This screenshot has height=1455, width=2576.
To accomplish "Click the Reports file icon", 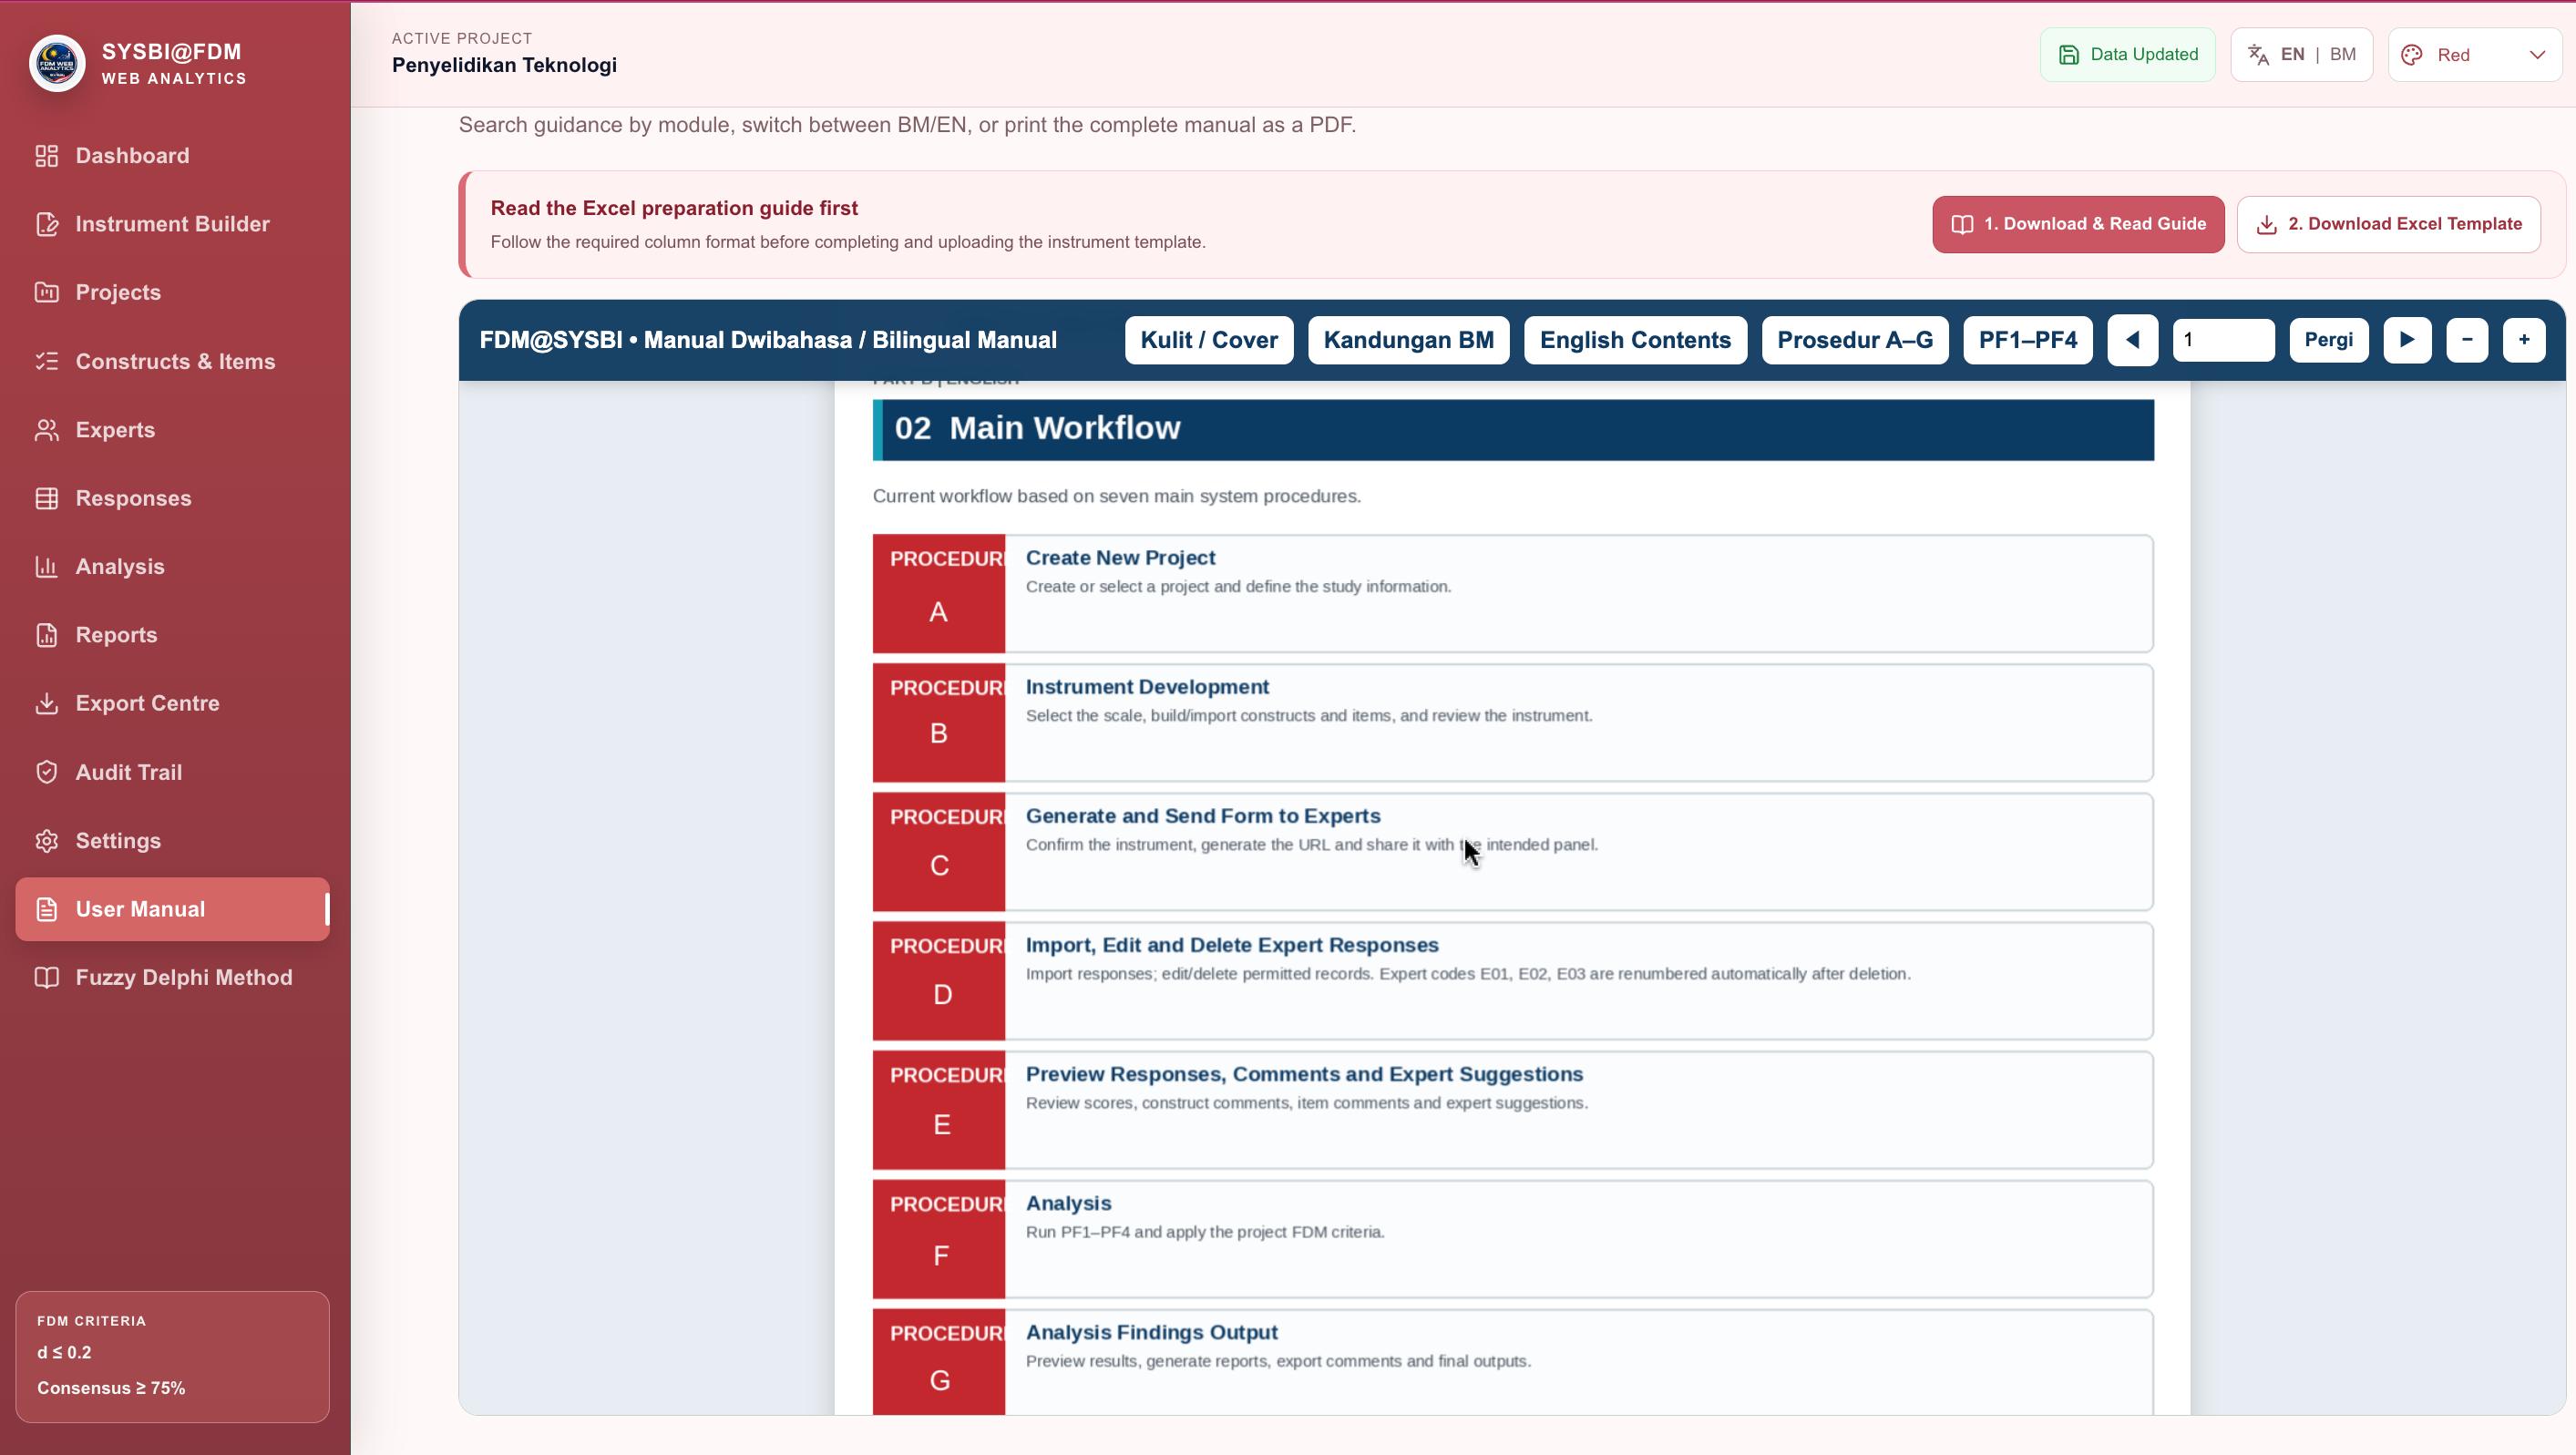I will pos(47,635).
